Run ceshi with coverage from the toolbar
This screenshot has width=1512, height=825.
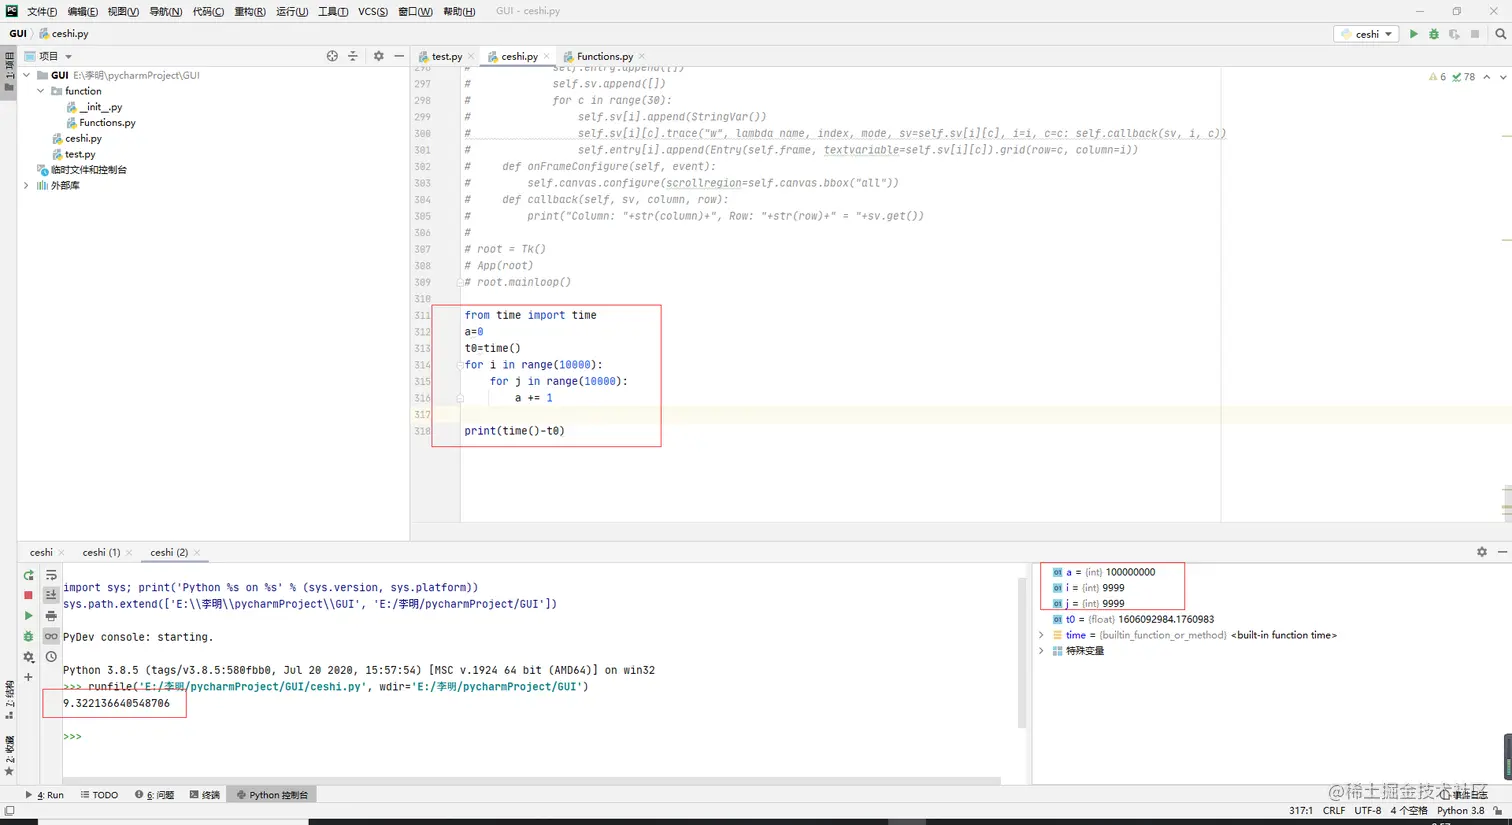pos(1454,34)
